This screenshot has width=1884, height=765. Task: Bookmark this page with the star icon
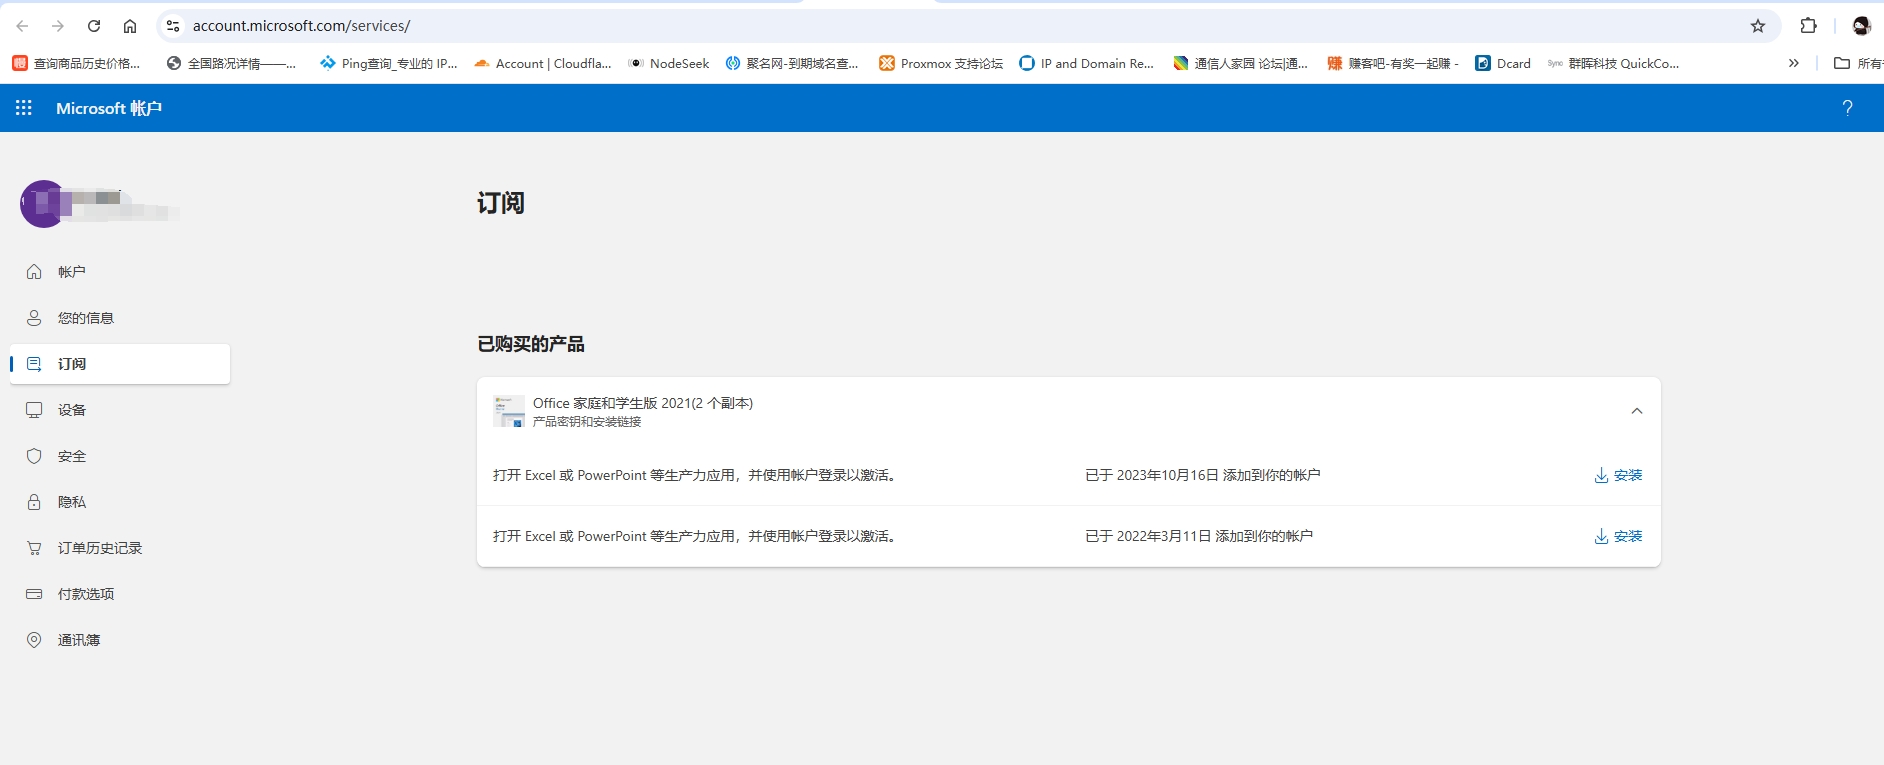tap(1758, 26)
